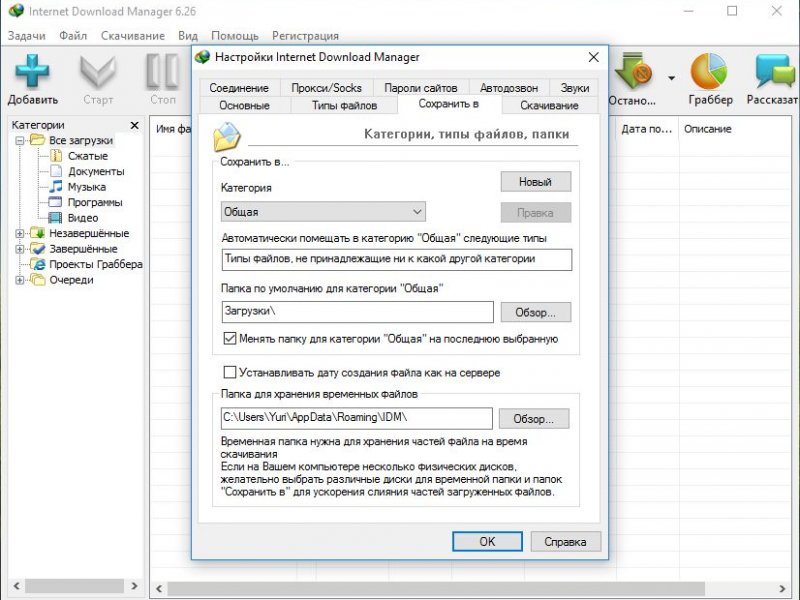Select the Программы category icon
Viewport: 800px width, 600px height.
(55, 202)
